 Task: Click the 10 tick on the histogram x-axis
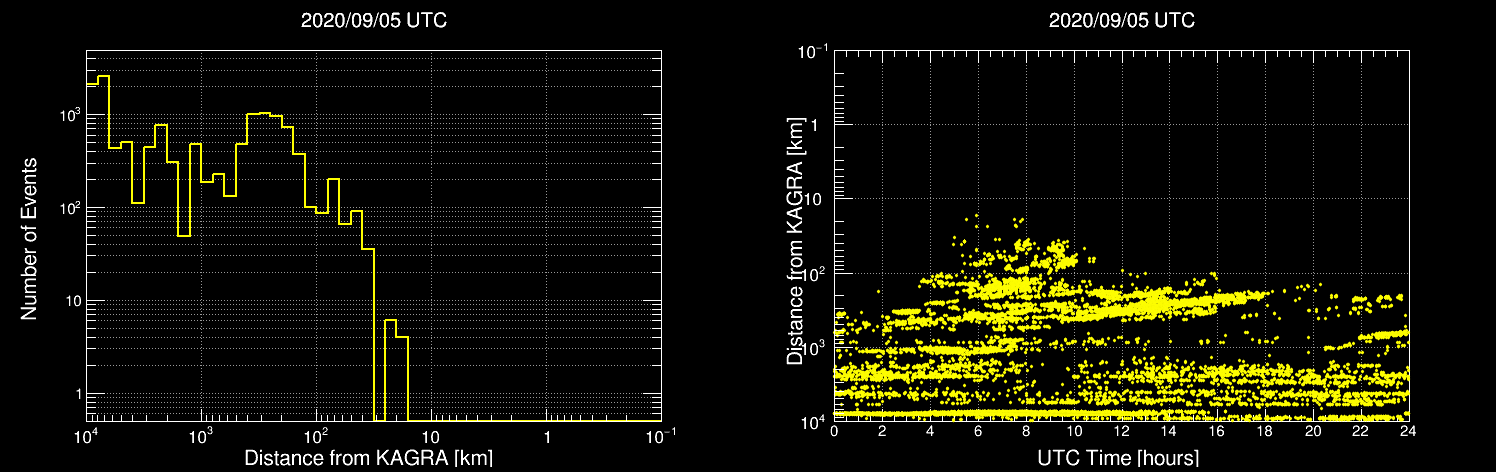click(x=431, y=437)
